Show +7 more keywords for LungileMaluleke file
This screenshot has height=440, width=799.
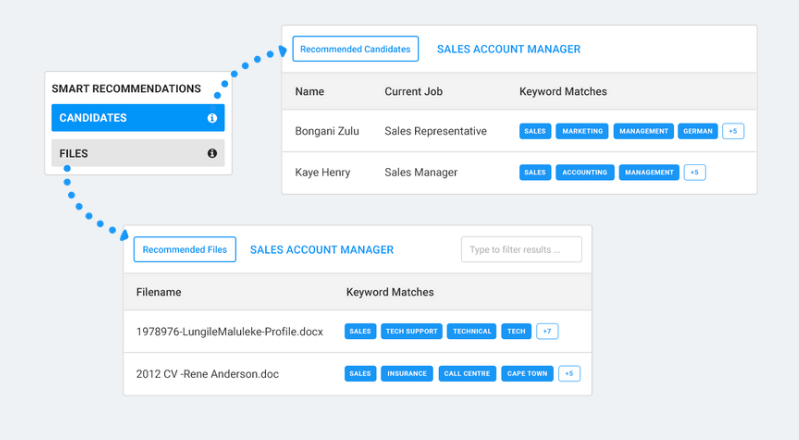(x=547, y=331)
